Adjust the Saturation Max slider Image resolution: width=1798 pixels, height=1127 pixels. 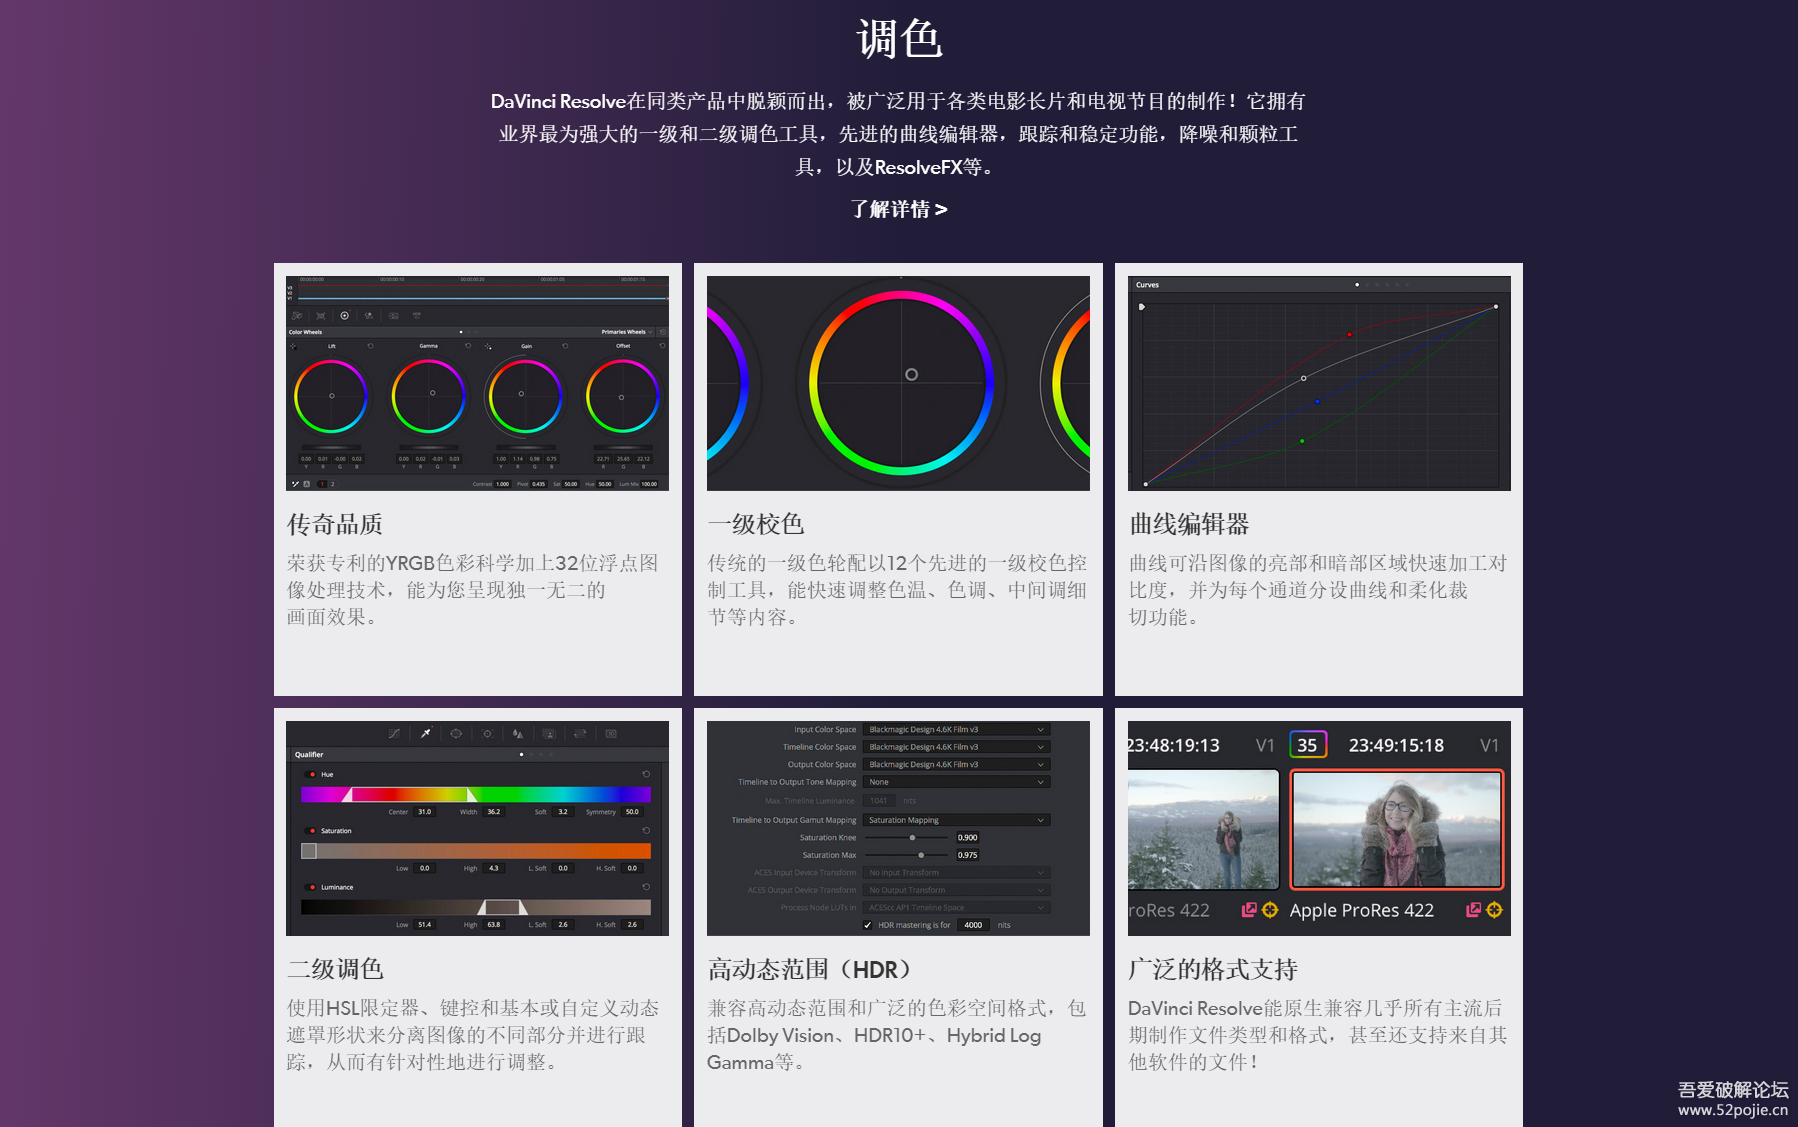tap(921, 855)
